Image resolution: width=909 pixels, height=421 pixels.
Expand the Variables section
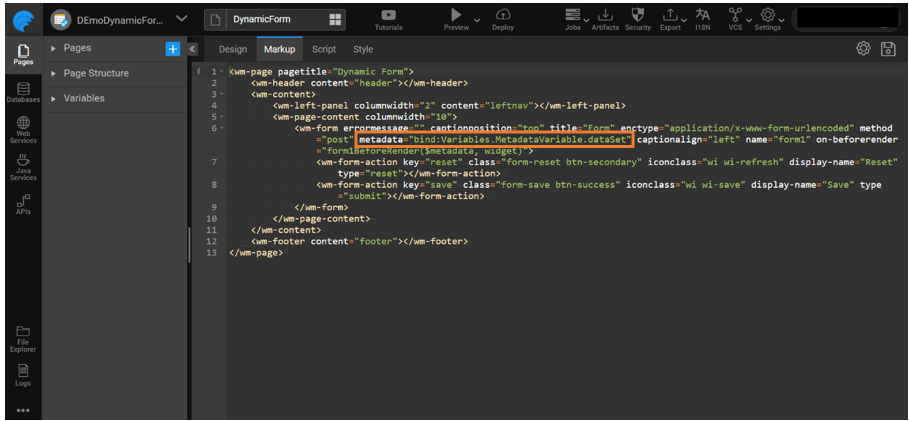tap(53, 98)
